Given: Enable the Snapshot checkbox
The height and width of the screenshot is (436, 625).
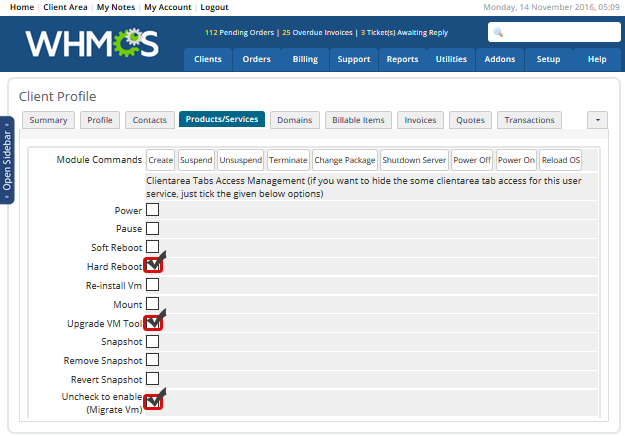Looking at the screenshot, I should coord(153,342).
